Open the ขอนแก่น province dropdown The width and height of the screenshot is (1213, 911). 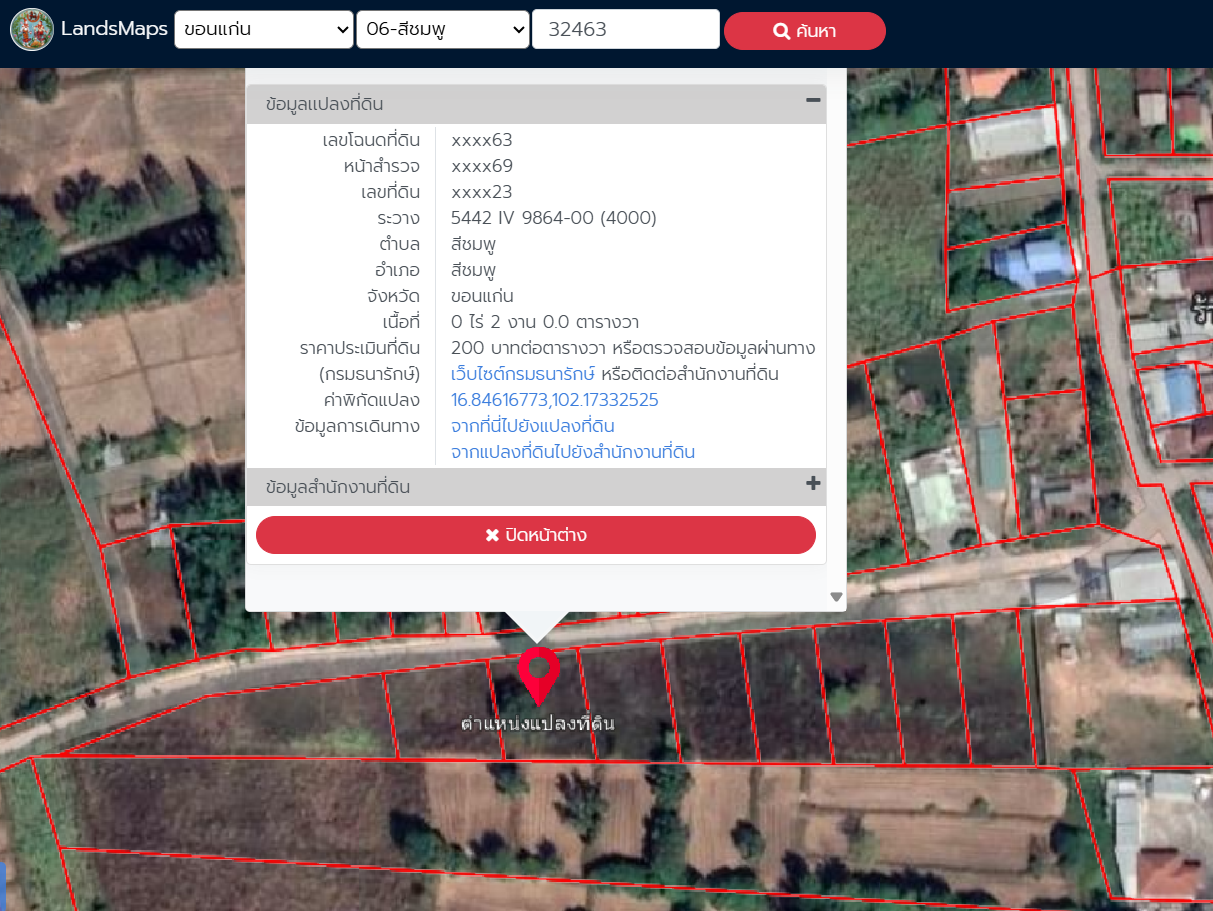[264, 30]
